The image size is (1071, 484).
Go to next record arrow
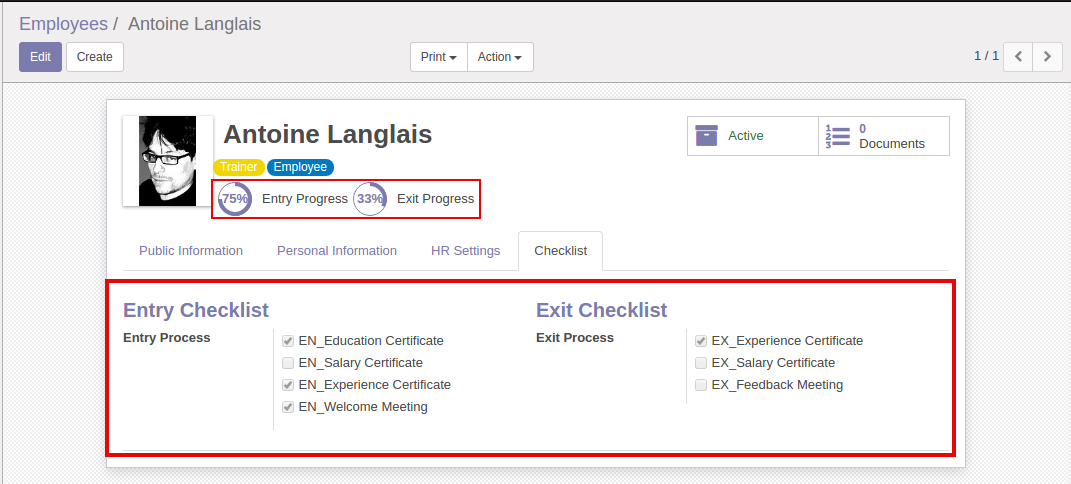tap(1047, 56)
